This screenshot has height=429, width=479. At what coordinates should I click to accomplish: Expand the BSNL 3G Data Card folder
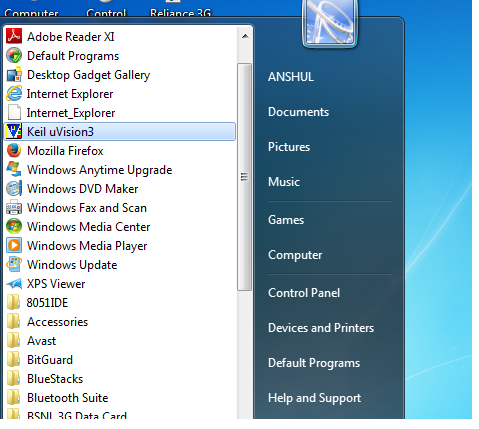(77, 415)
